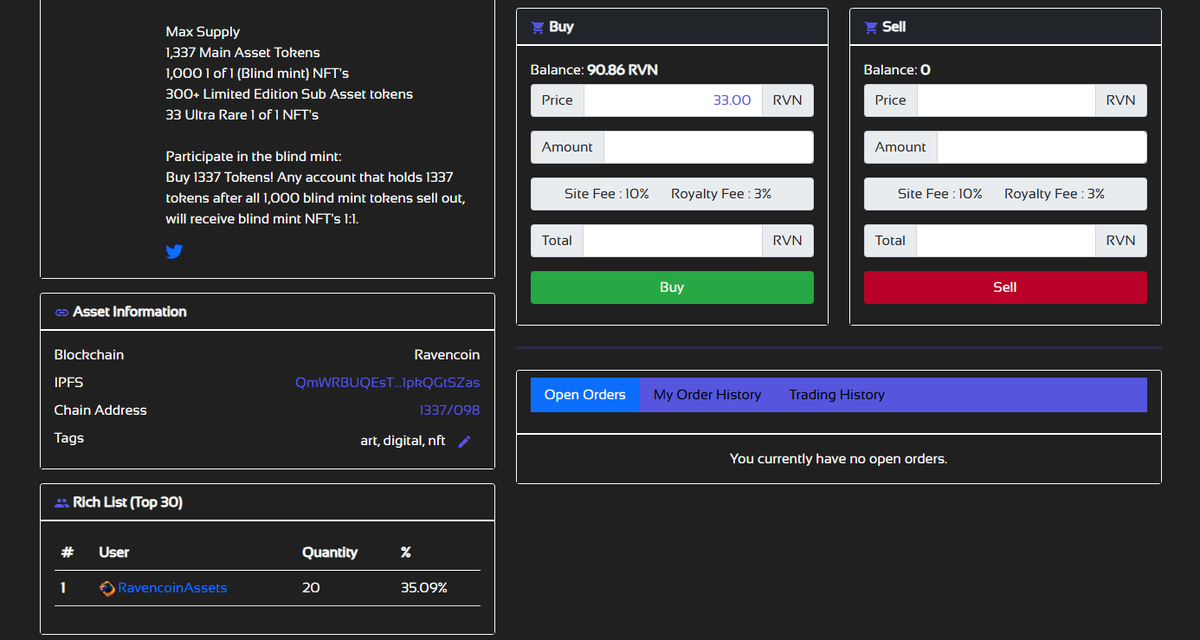Click the '1,337 Main Asset Tokens' line
This screenshot has height=640, width=1200.
(243, 52)
